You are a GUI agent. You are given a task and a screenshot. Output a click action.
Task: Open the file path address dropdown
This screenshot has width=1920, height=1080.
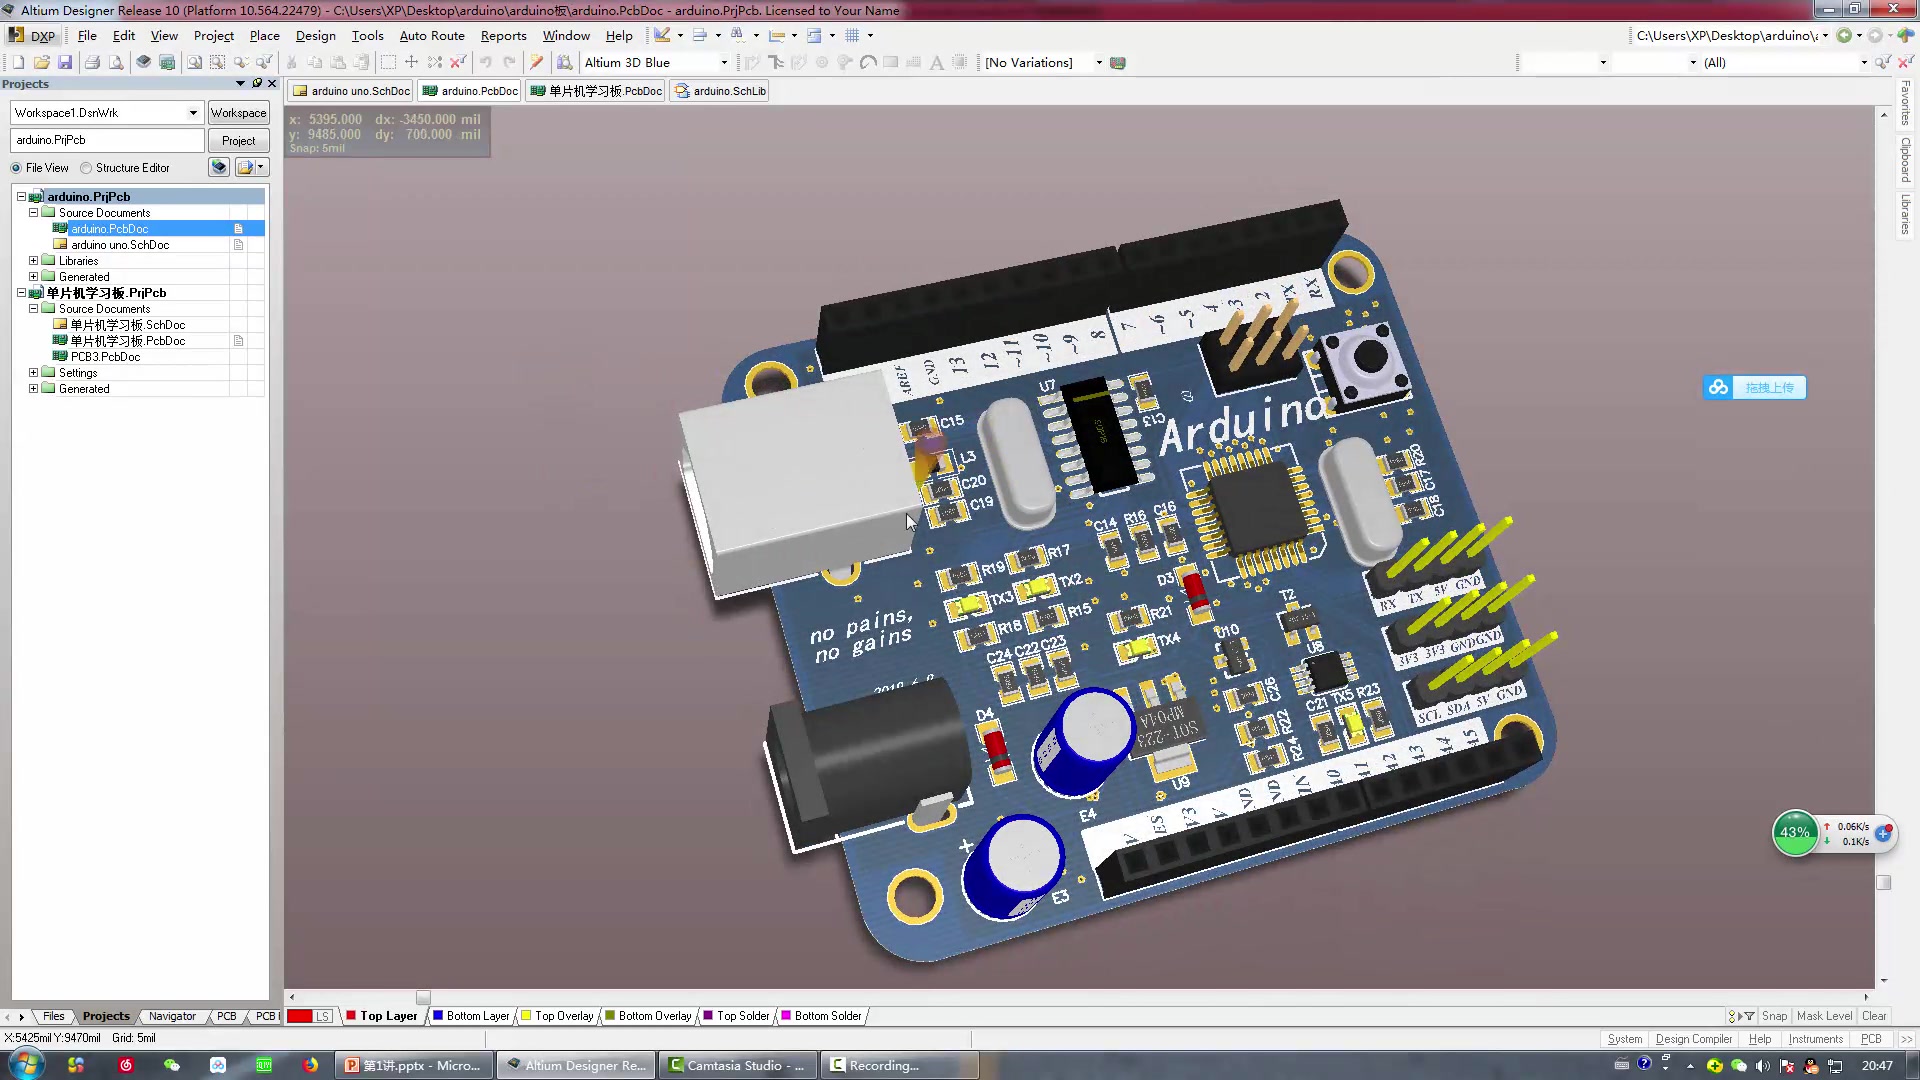pyautogui.click(x=1825, y=35)
